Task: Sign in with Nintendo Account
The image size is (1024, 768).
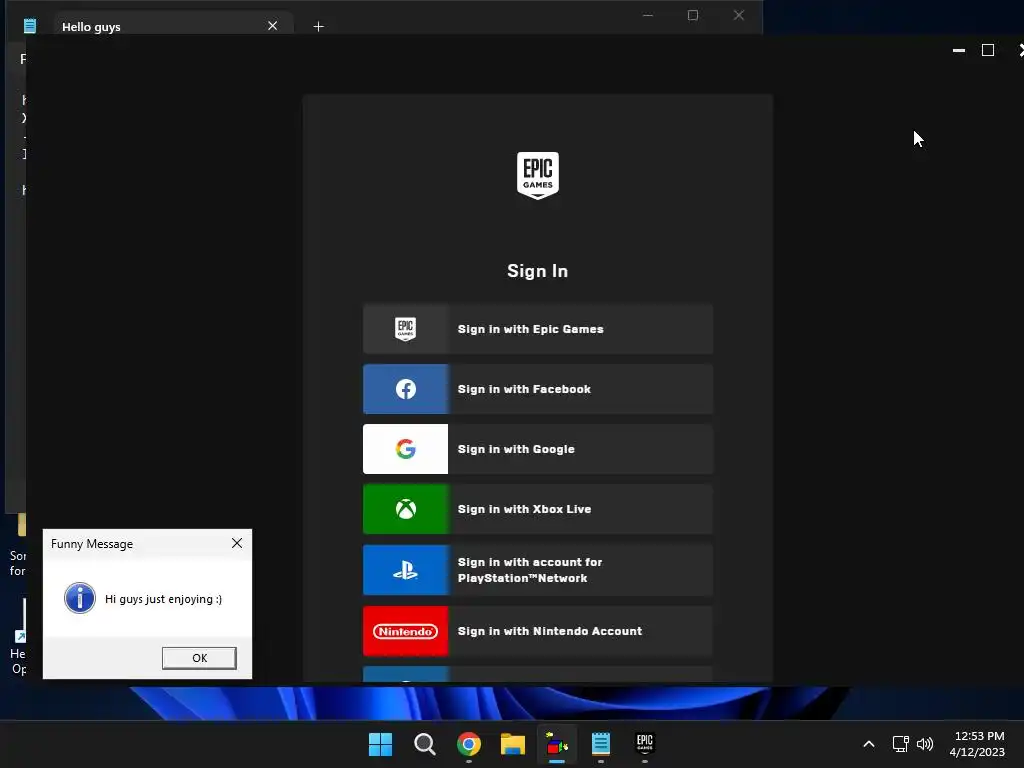Action: point(537,631)
